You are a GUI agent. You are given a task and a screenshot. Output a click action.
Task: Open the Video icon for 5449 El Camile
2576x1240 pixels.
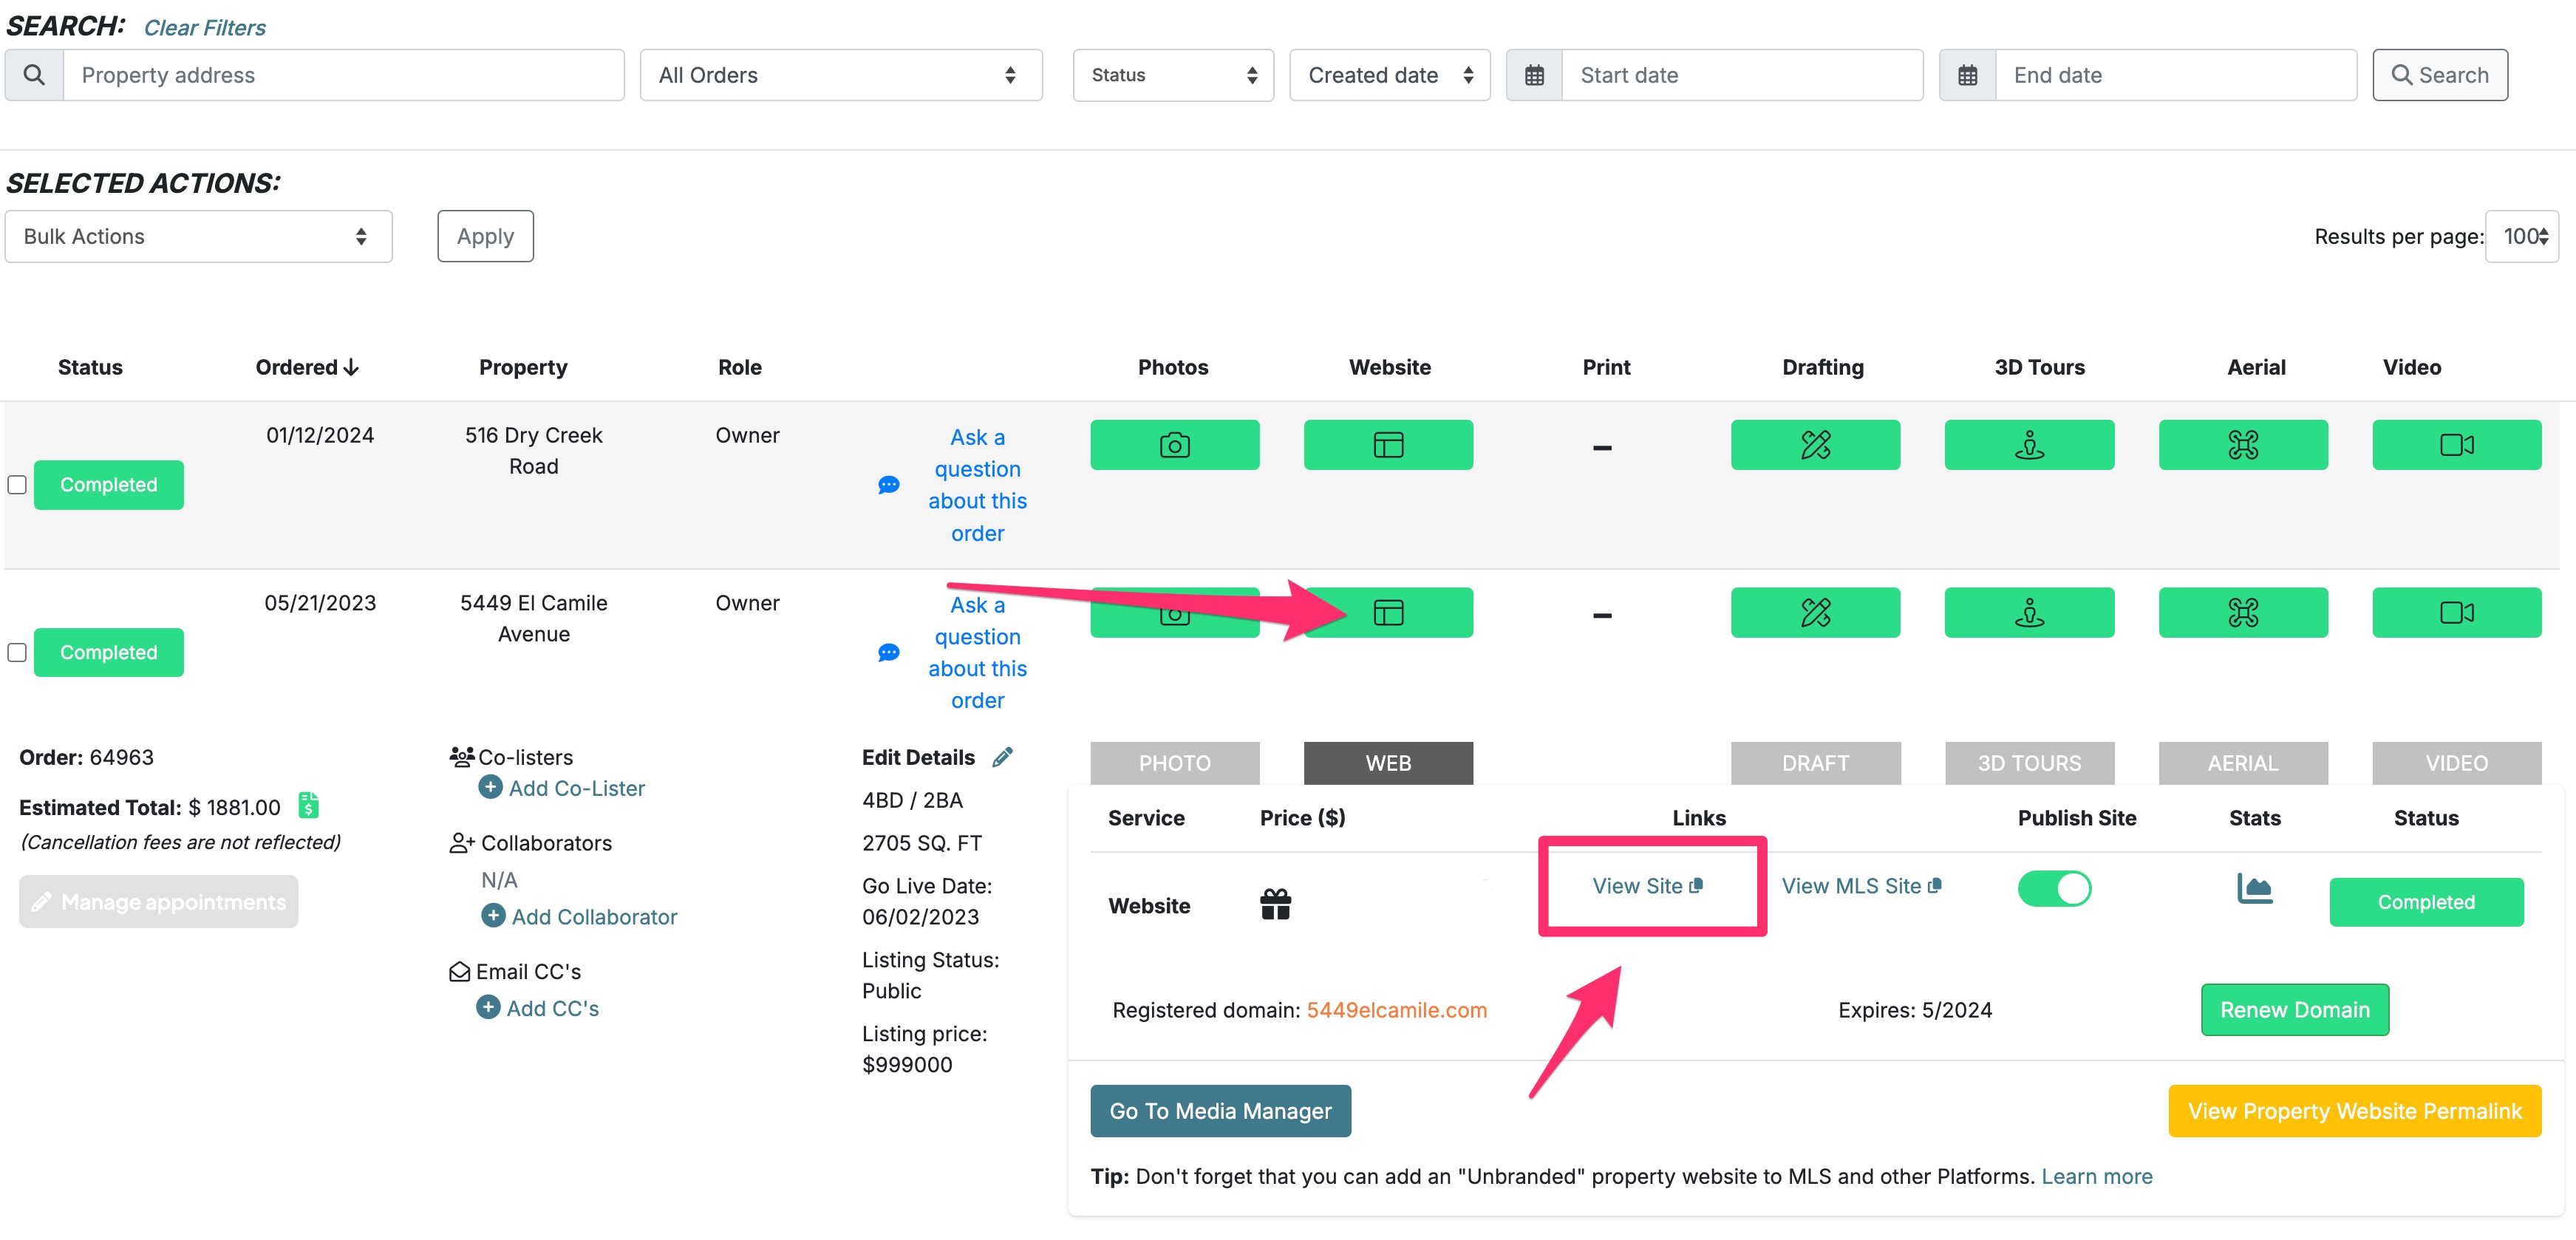tap(2457, 612)
